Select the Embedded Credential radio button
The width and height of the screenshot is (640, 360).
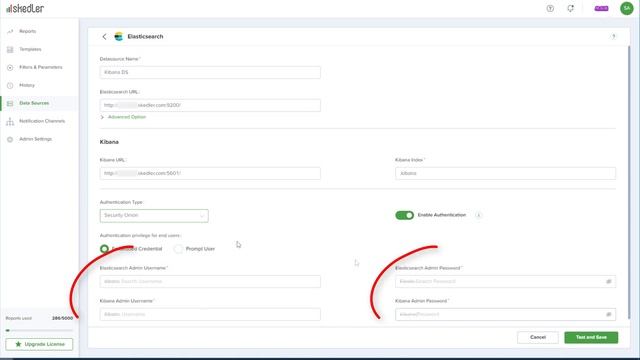click(x=104, y=249)
